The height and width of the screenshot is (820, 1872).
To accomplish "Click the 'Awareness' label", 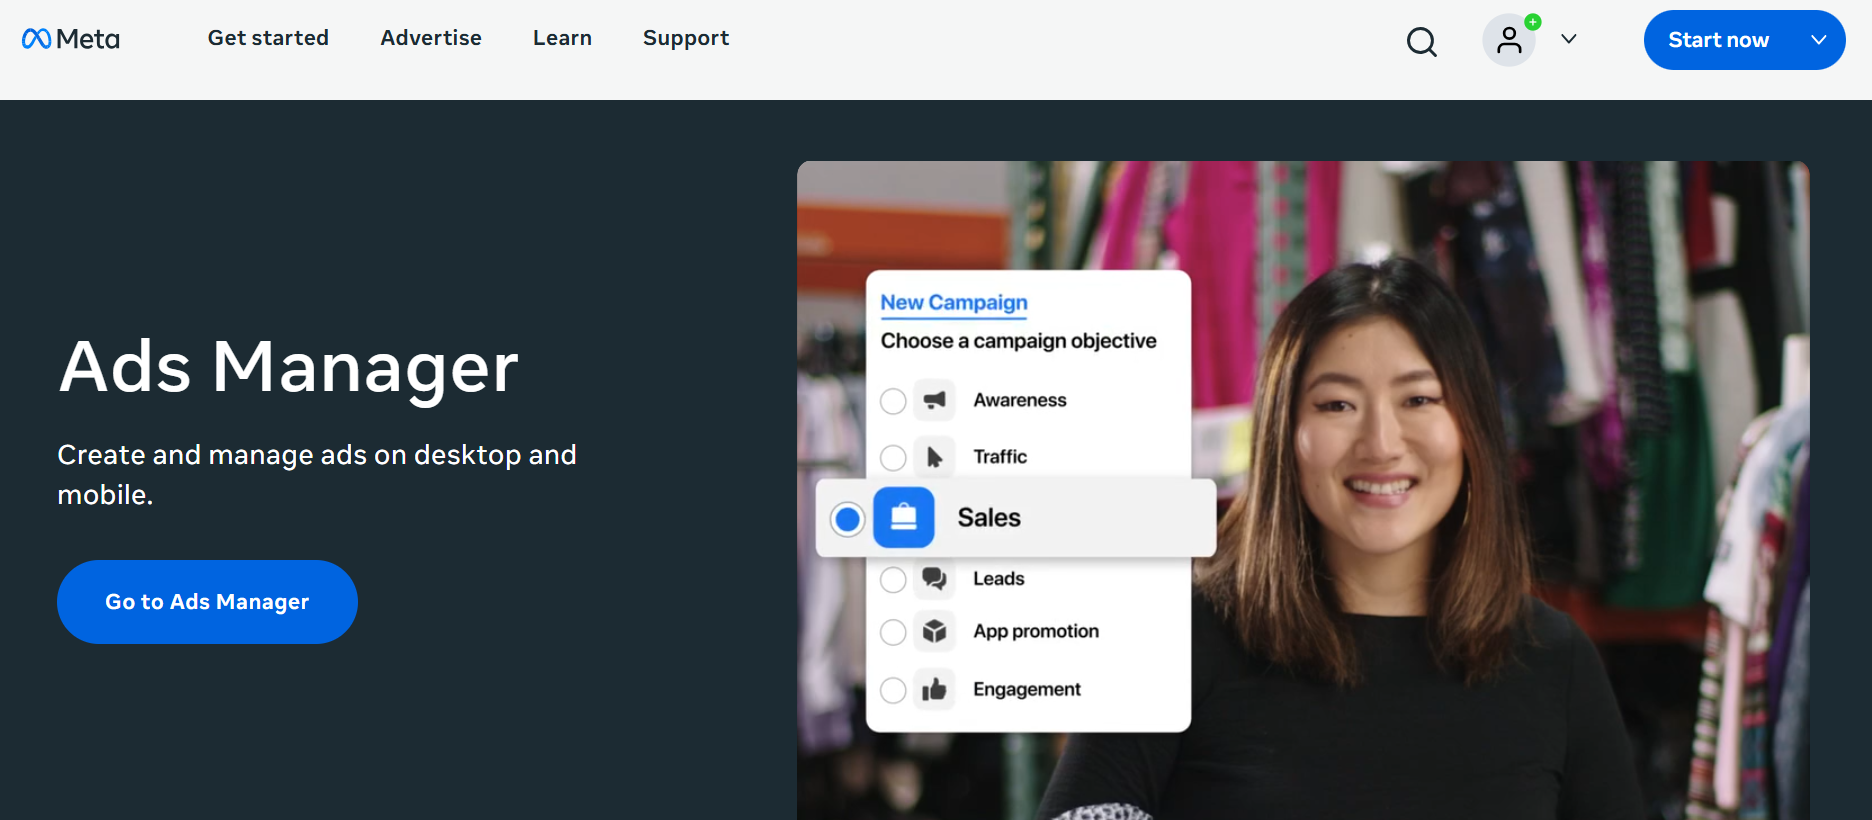I will pyautogui.click(x=1020, y=400).
